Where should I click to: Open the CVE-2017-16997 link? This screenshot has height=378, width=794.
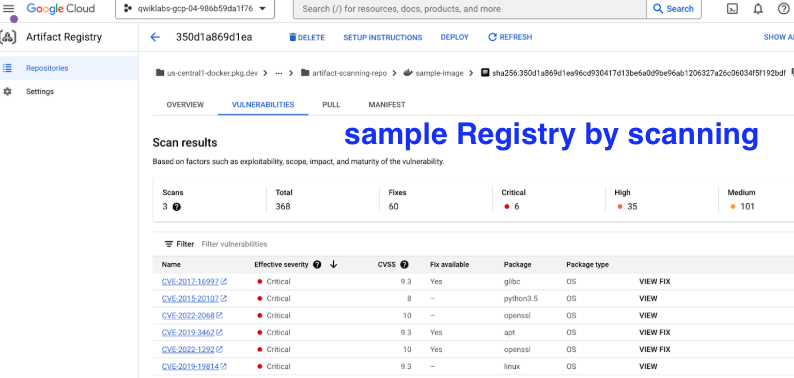click(190, 281)
